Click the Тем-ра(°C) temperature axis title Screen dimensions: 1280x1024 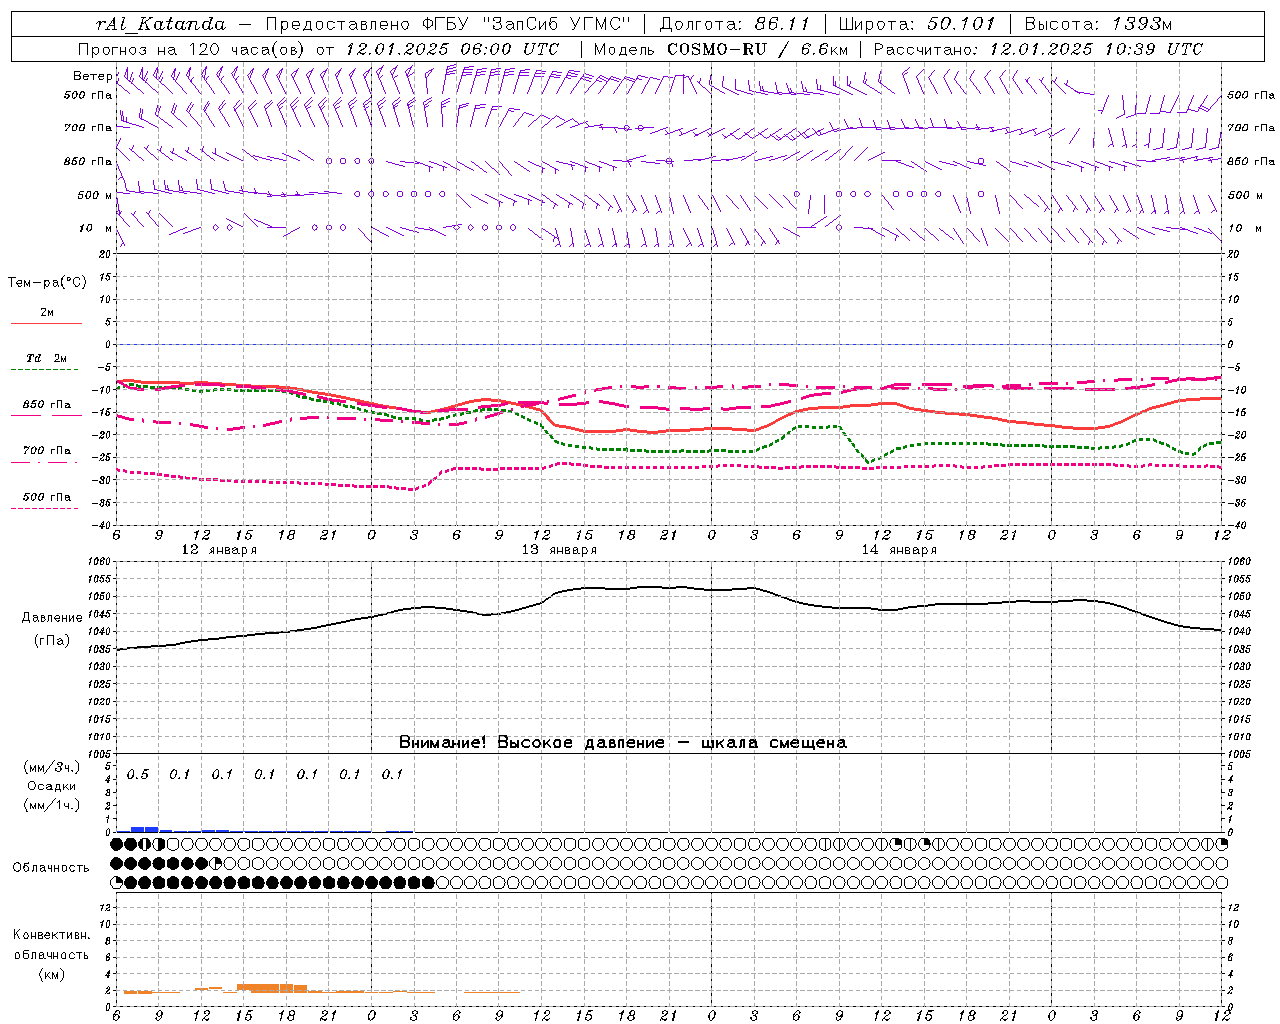(x=47, y=283)
